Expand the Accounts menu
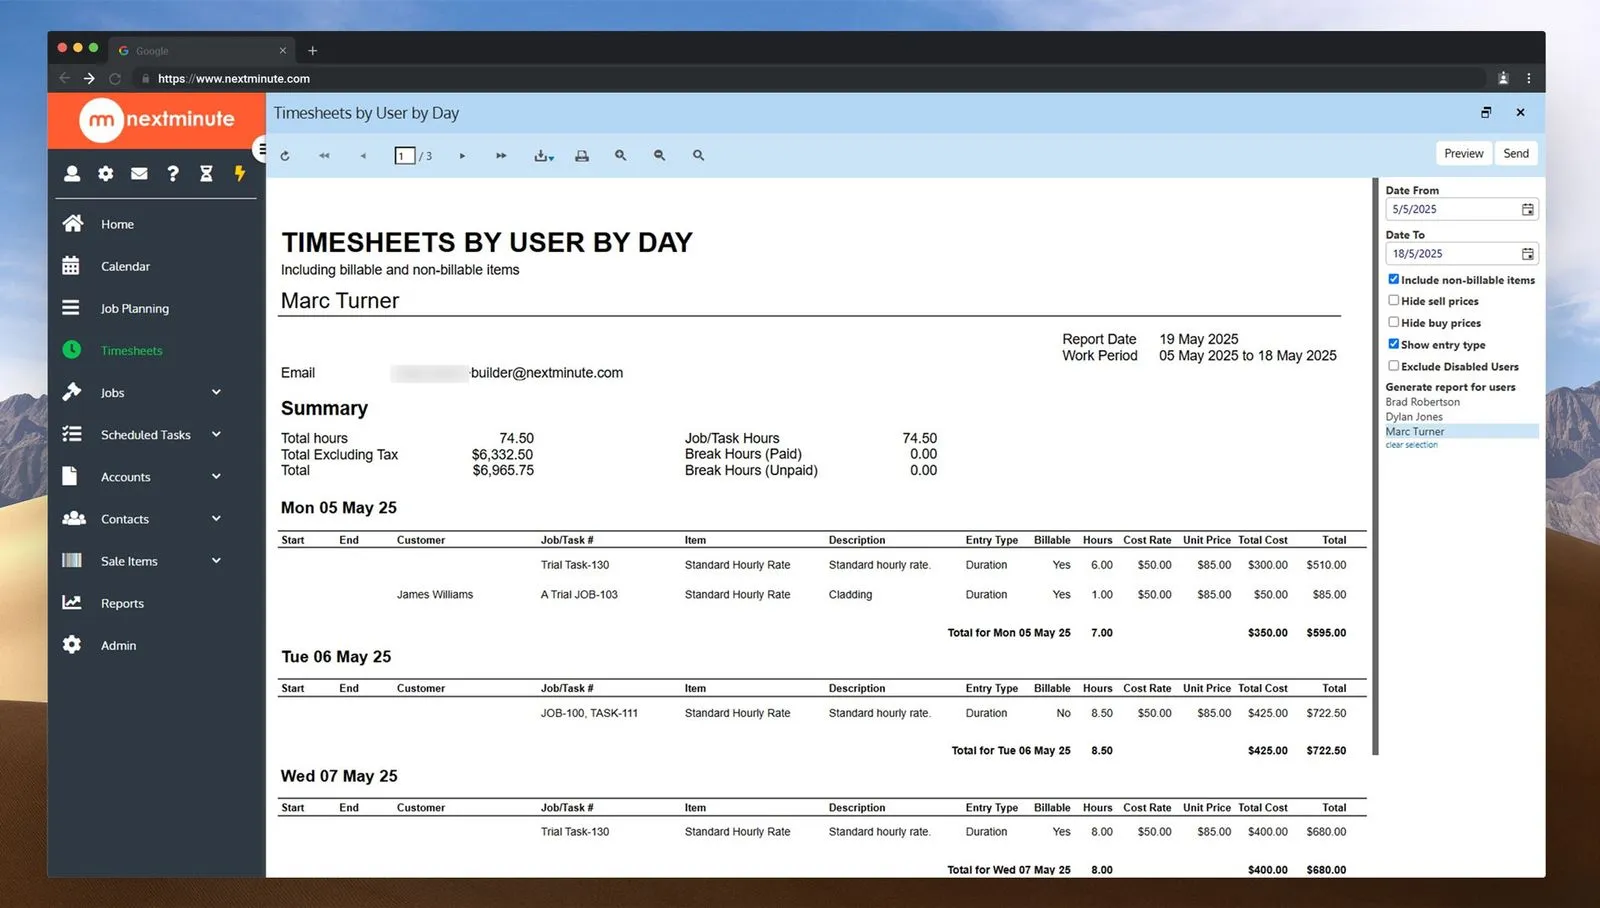 216,477
